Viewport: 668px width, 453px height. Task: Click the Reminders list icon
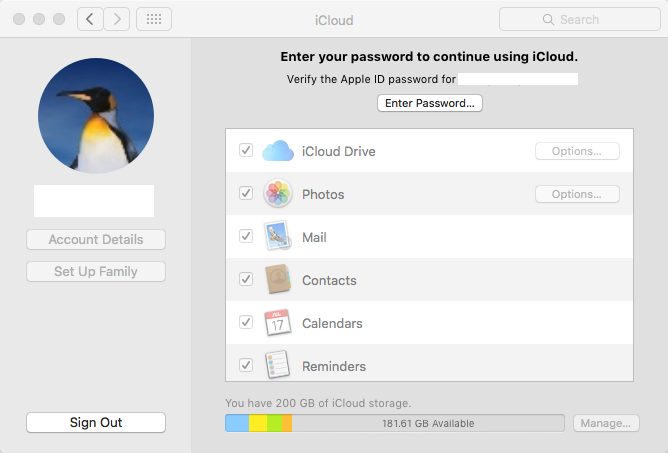278,365
